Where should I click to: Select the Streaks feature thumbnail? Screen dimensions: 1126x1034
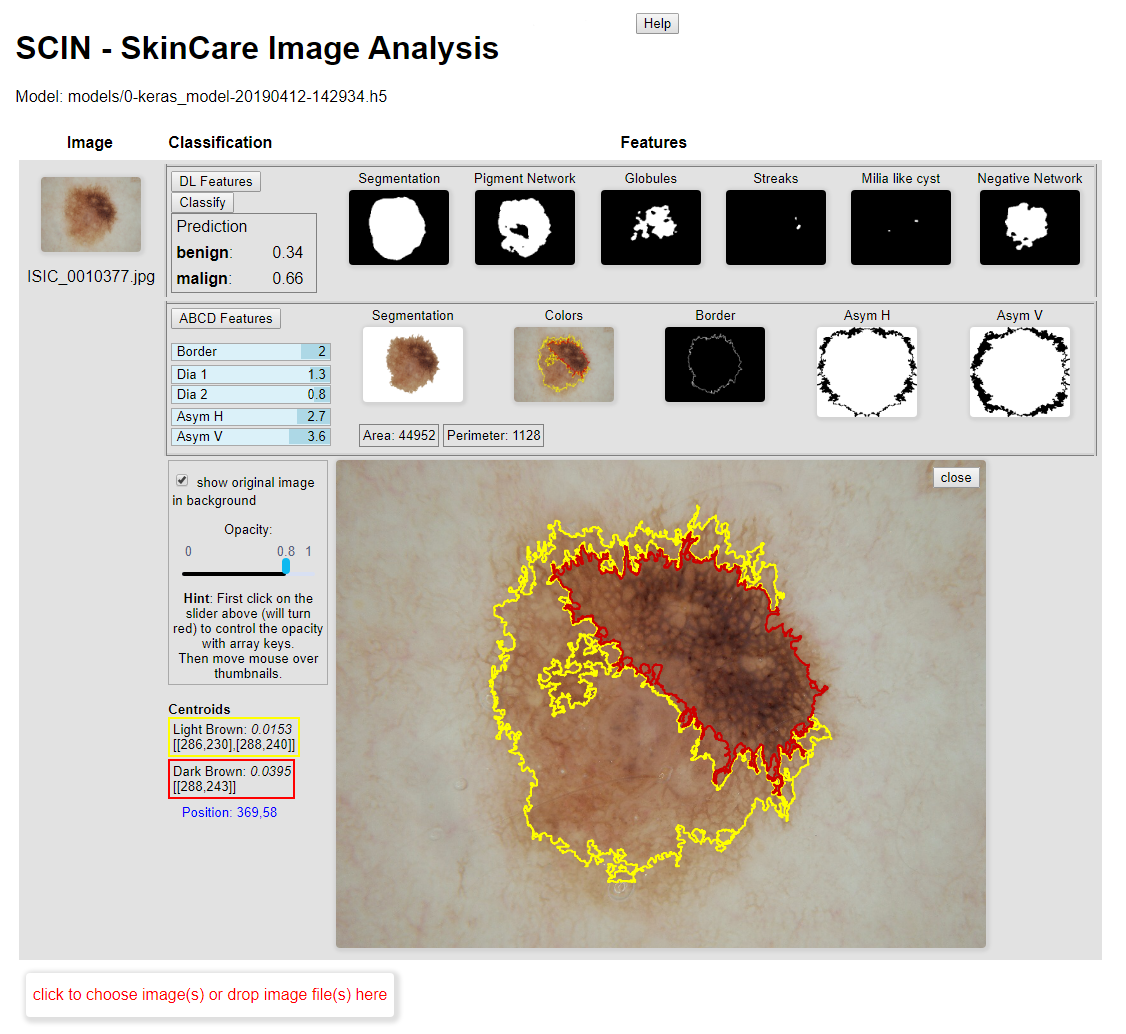[x=776, y=228]
